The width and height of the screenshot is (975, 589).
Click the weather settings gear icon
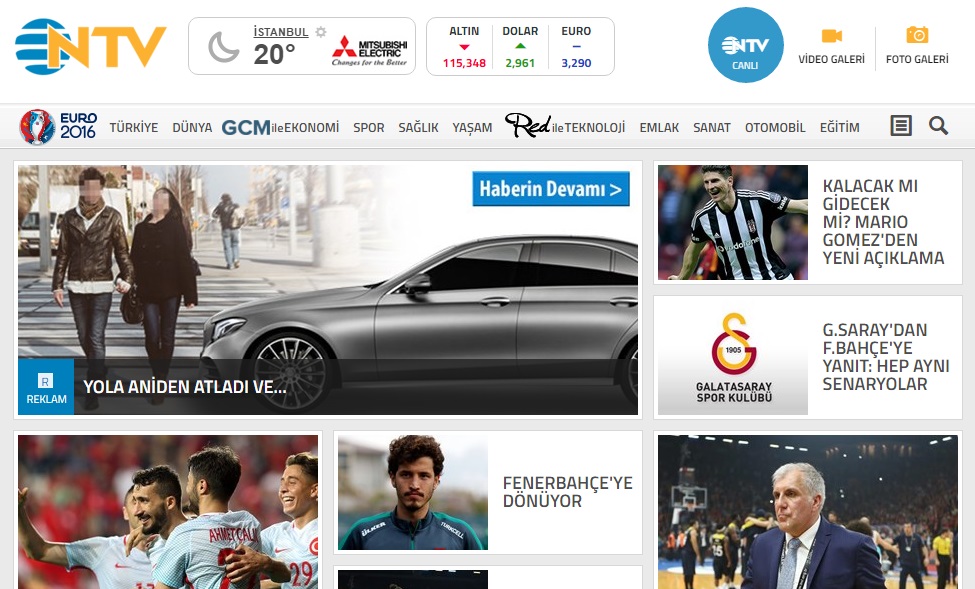coord(321,32)
